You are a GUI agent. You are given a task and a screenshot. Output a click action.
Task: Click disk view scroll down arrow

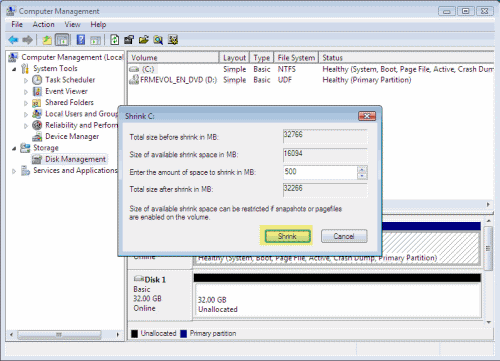pos(489,322)
